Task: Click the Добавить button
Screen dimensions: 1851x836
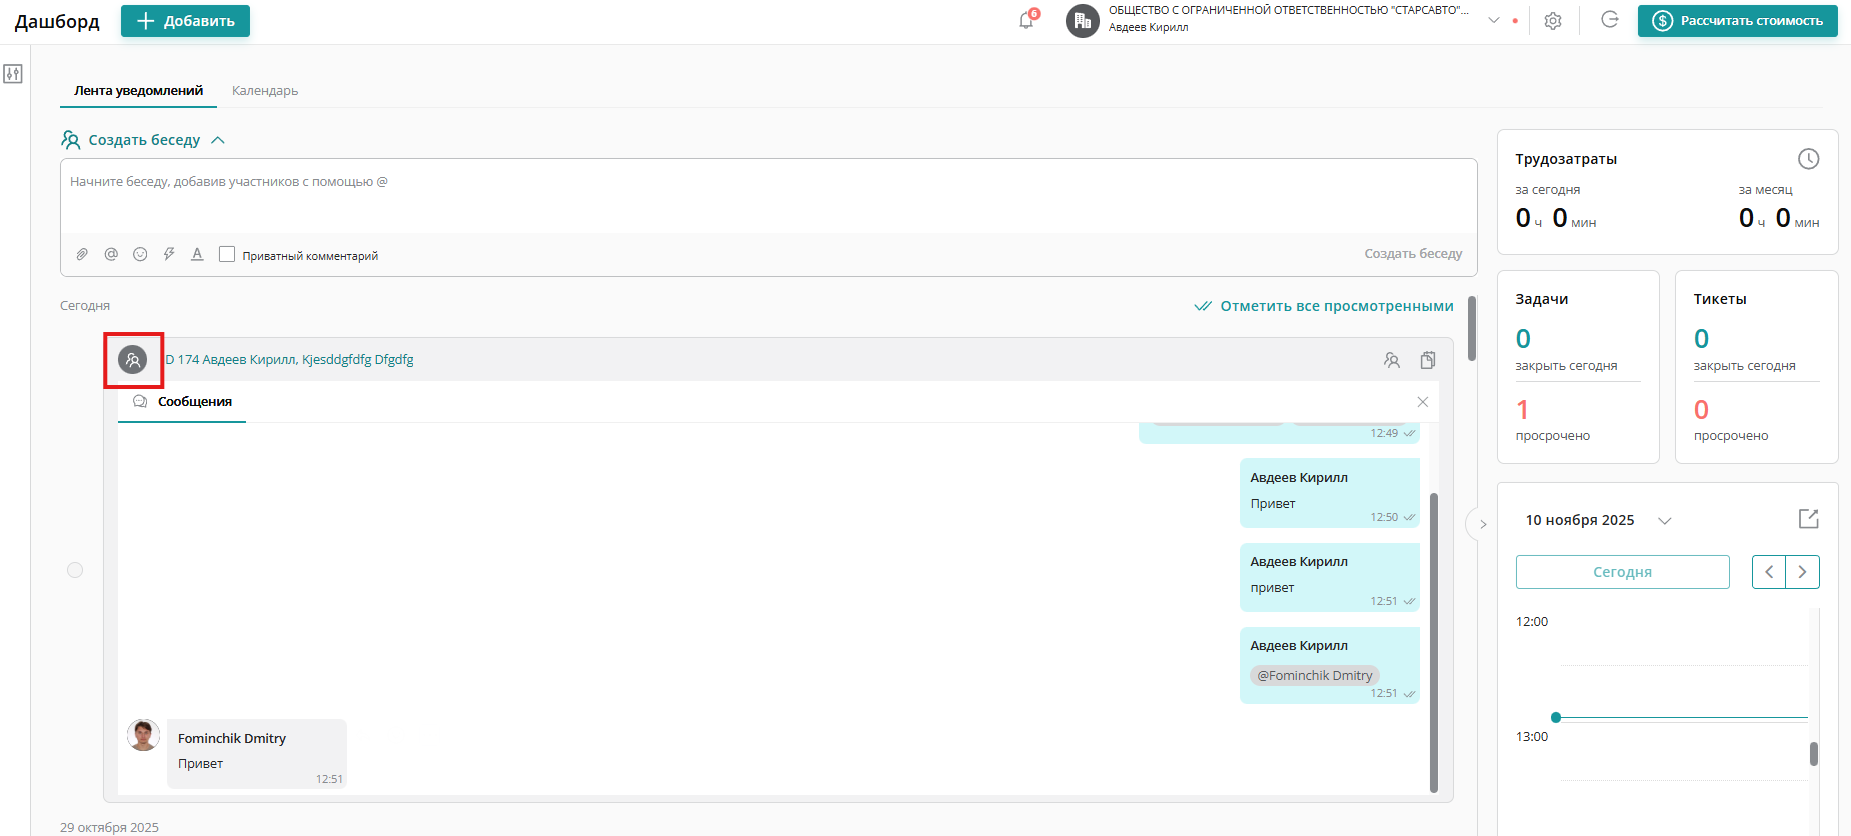Action: tap(185, 21)
